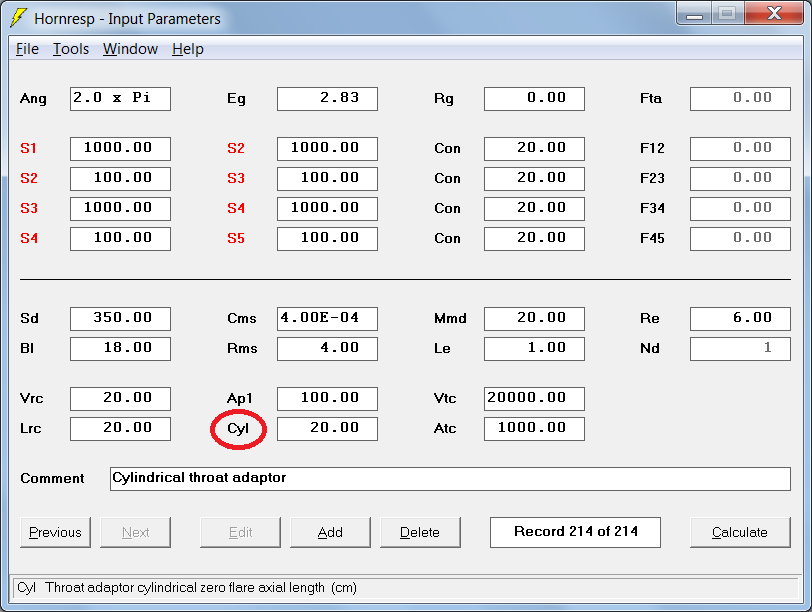The width and height of the screenshot is (812, 612).
Task: Click the Con field in the F23 row
Action: click(534, 179)
